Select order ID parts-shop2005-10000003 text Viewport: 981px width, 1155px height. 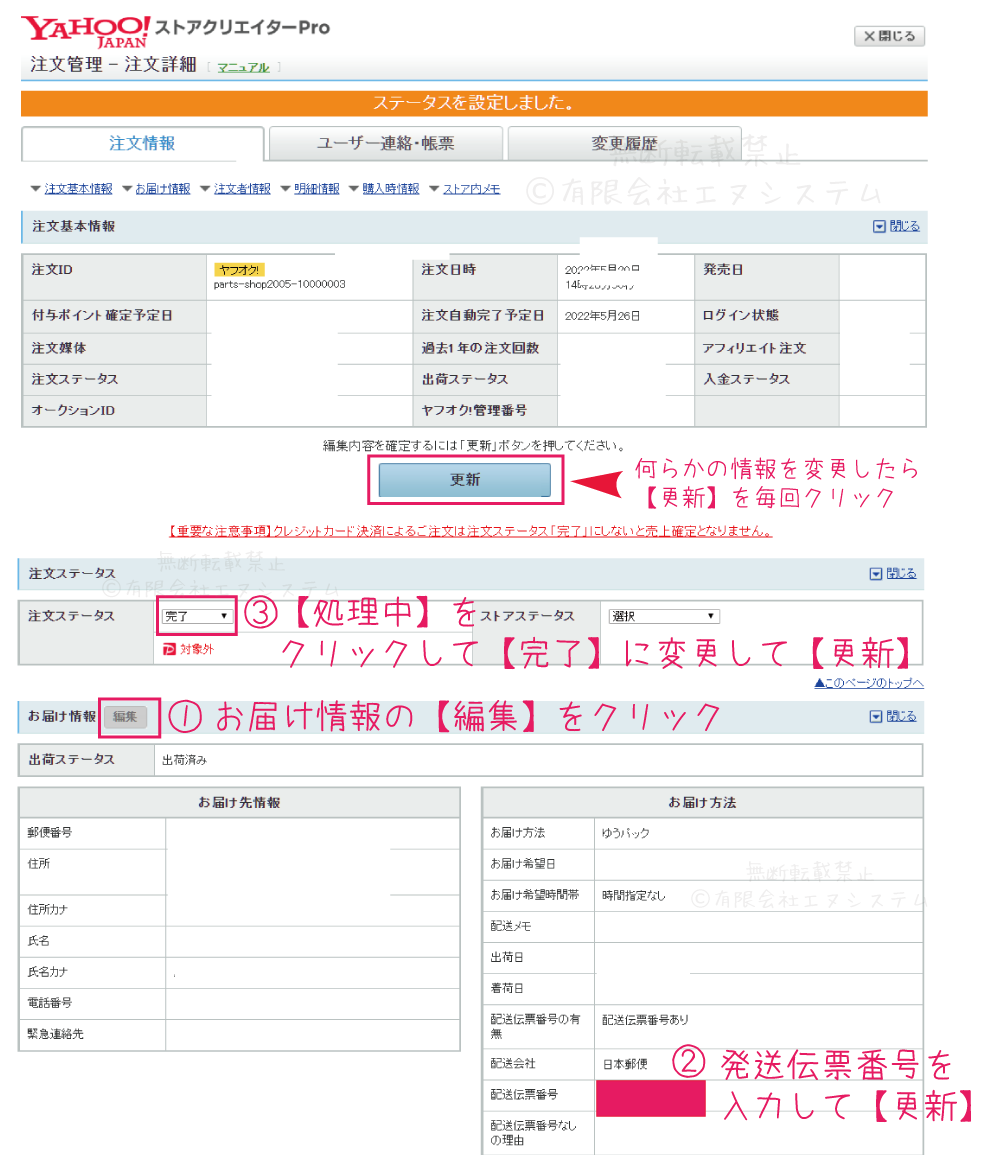tap(279, 284)
